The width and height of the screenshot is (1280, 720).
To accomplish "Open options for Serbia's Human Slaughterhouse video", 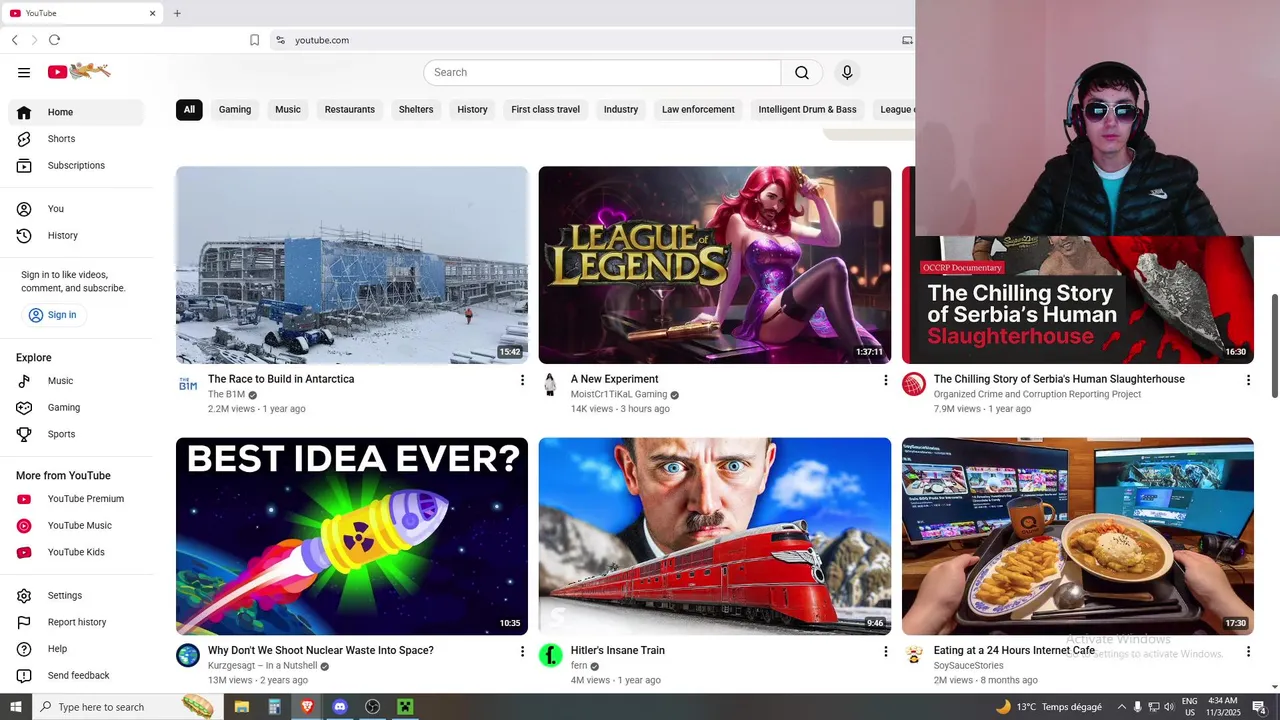I will [x=1248, y=380].
